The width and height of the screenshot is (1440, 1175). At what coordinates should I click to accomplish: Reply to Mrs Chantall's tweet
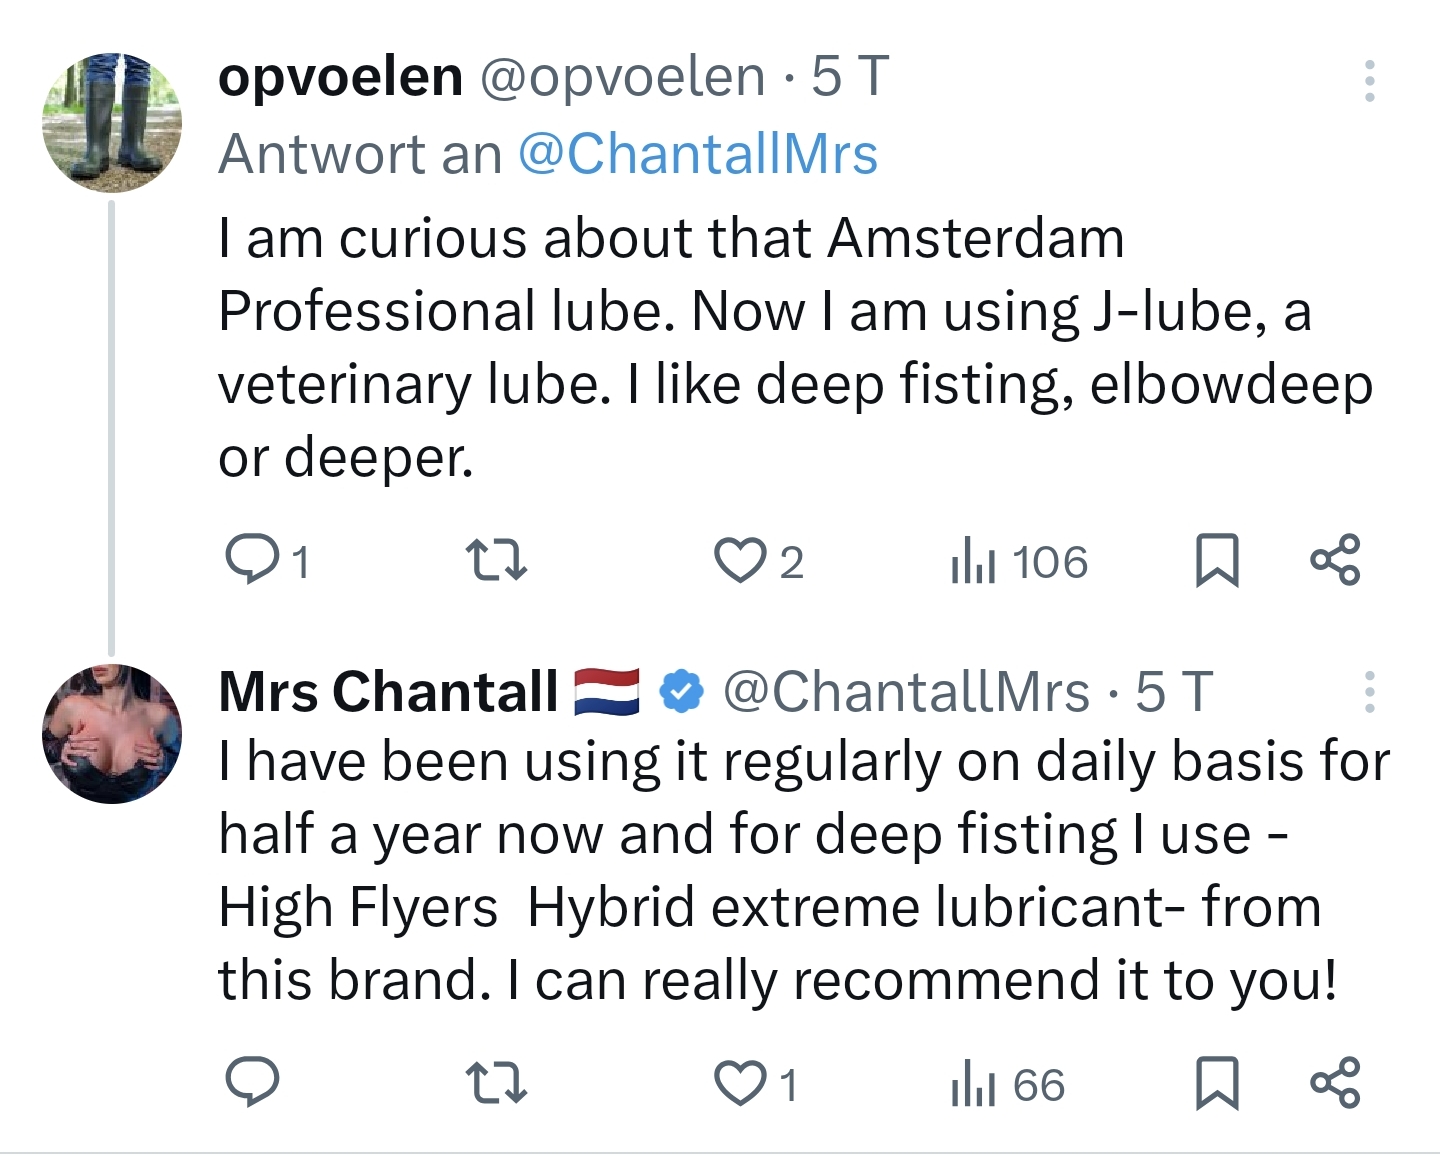pyautogui.click(x=252, y=1083)
